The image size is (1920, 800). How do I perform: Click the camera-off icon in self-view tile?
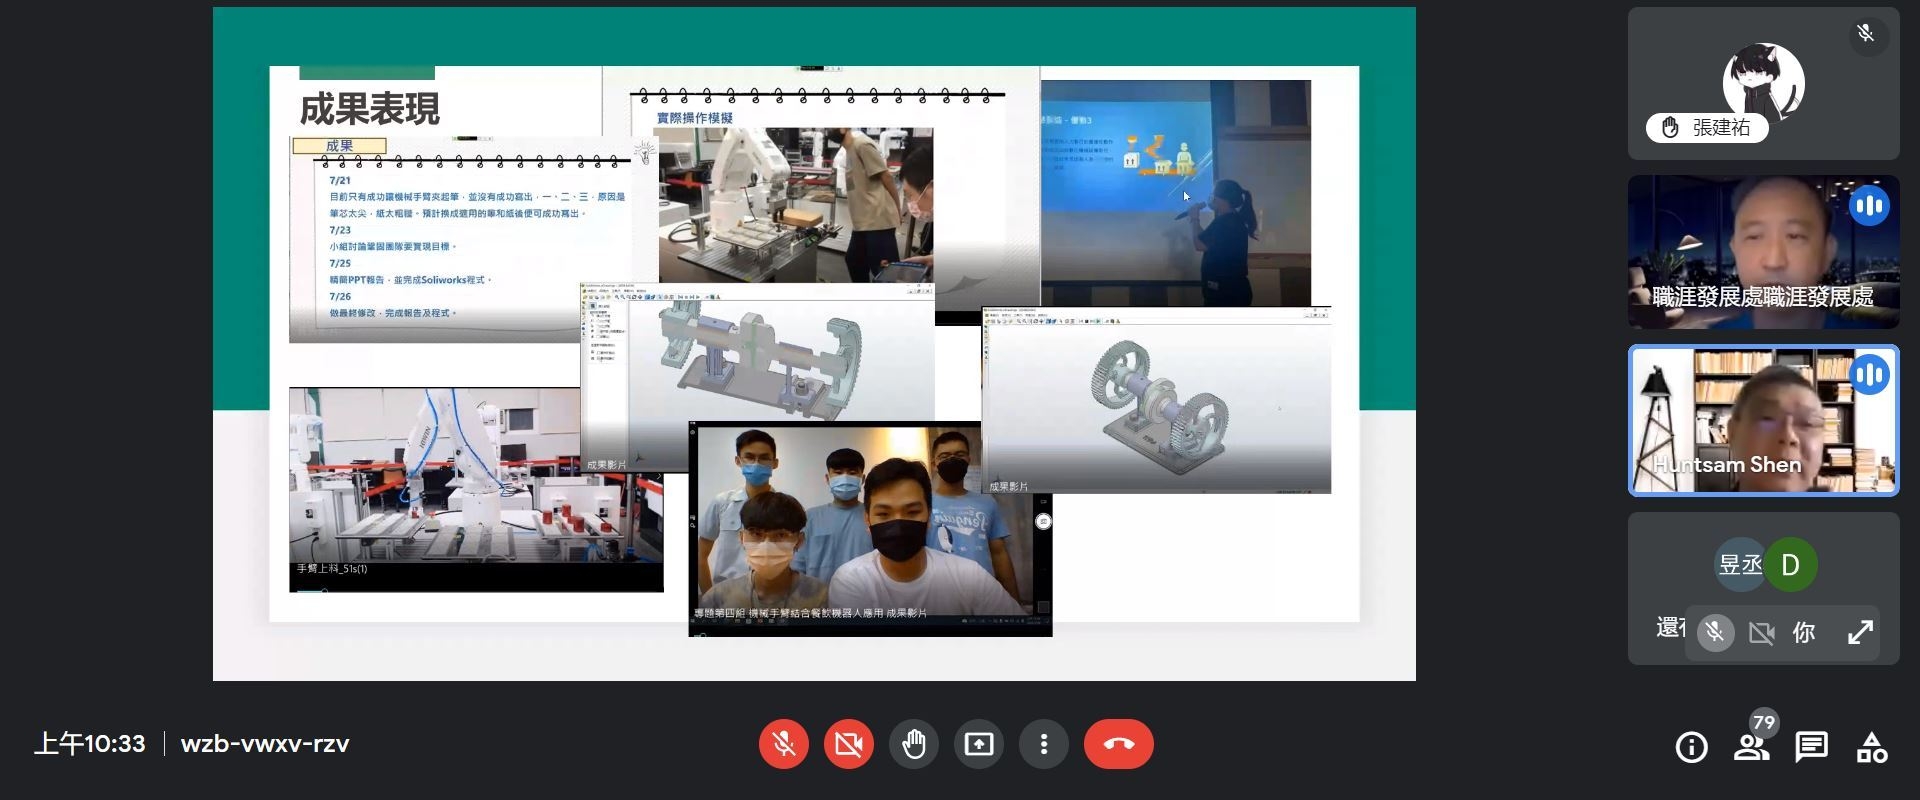coord(1761,632)
